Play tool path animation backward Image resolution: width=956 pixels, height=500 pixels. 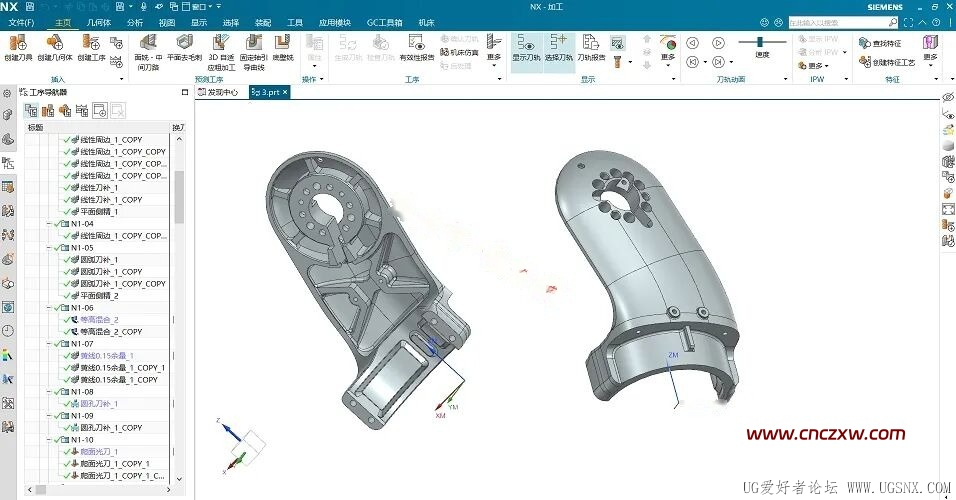tap(692, 43)
